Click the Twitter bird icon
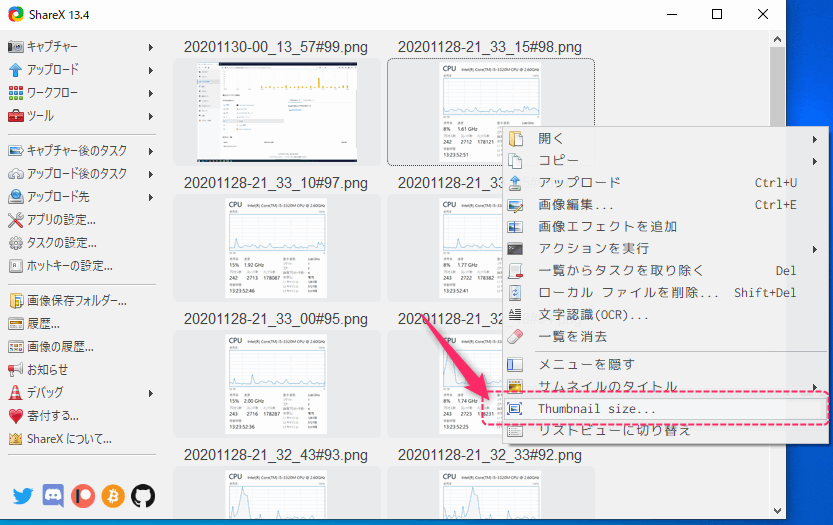The image size is (833, 525). click(x=23, y=496)
